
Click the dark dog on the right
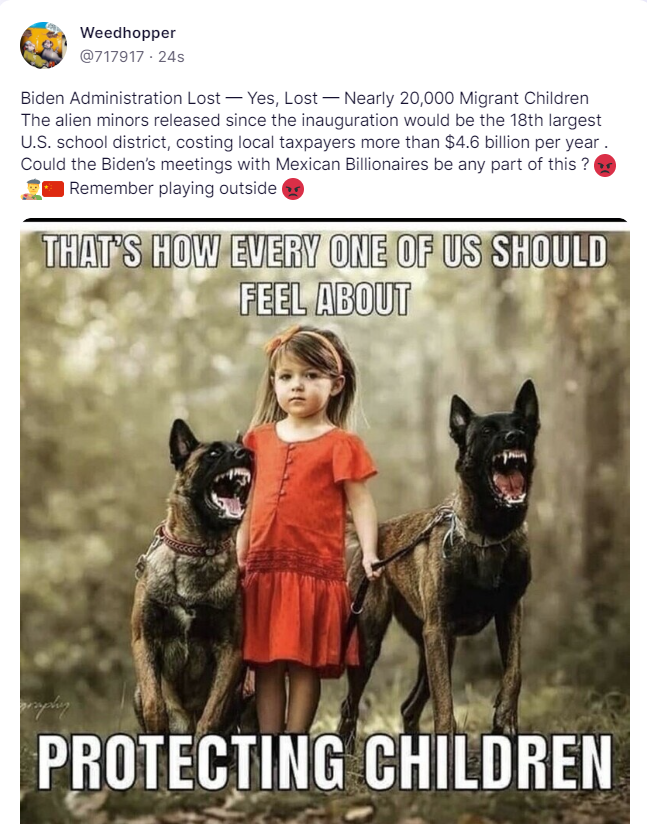click(452, 557)
